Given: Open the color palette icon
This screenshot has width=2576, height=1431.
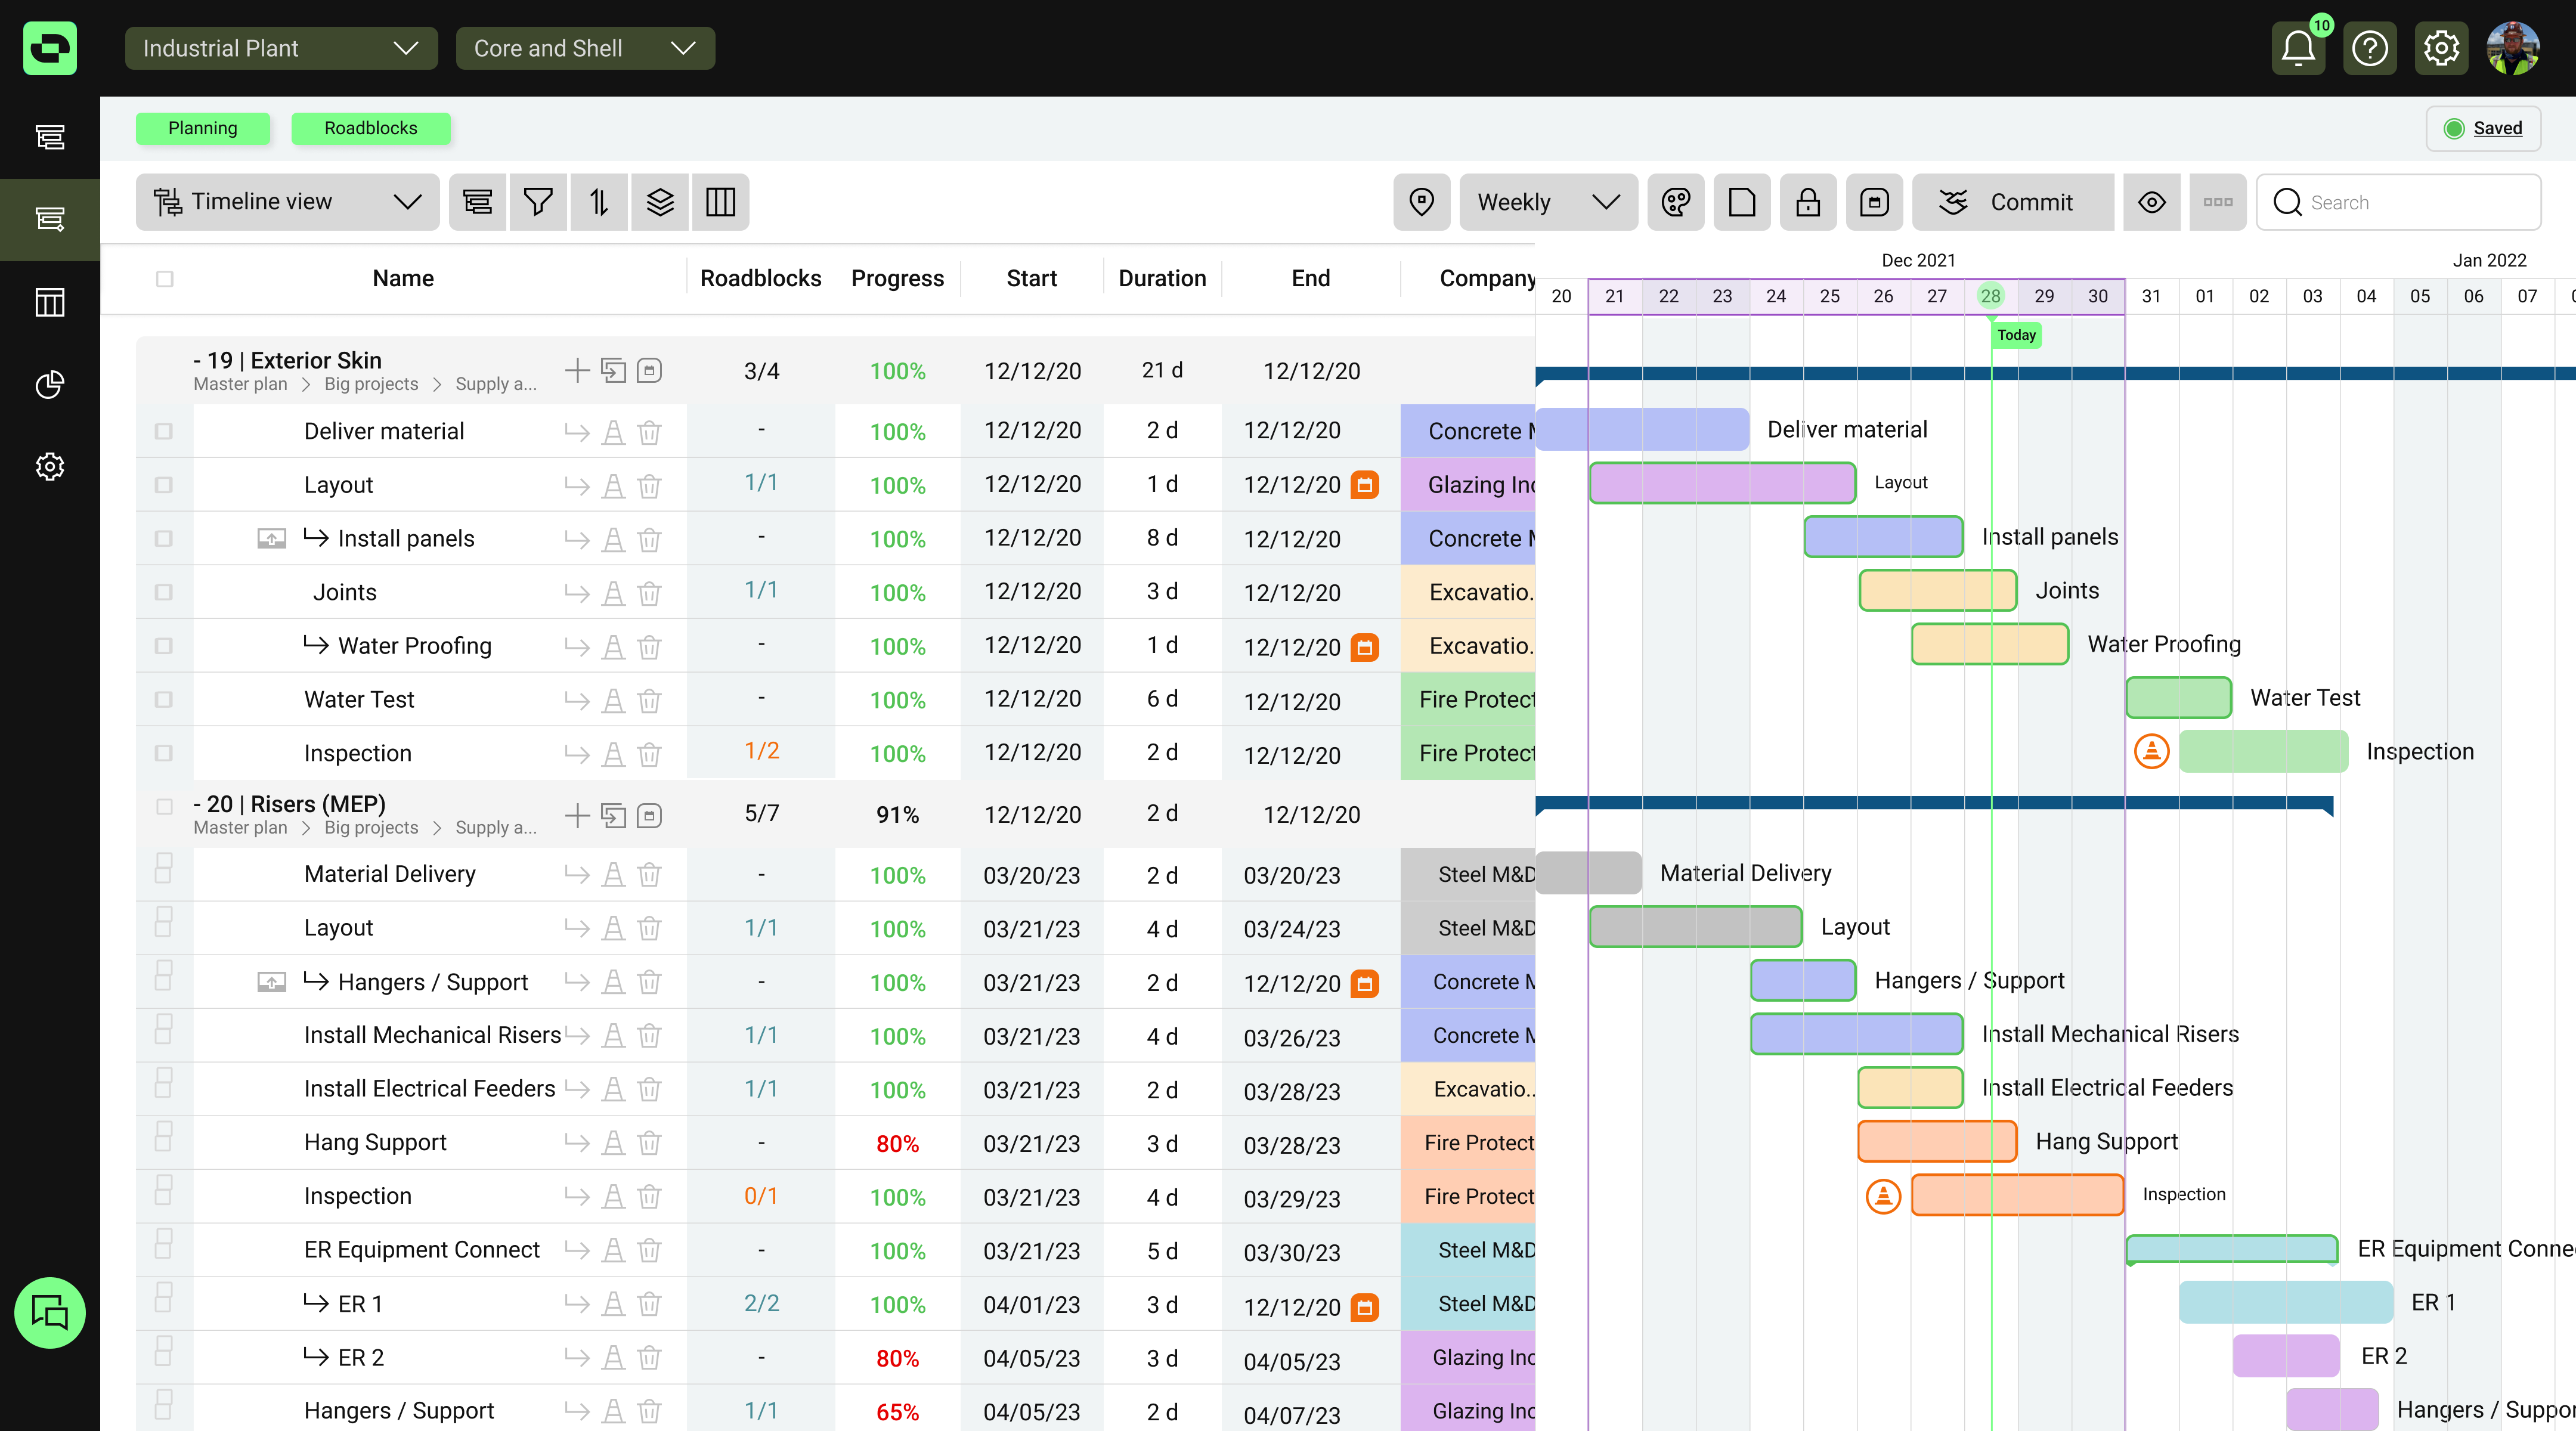Looking at the screenshot, I should [x=1676, y=202].
